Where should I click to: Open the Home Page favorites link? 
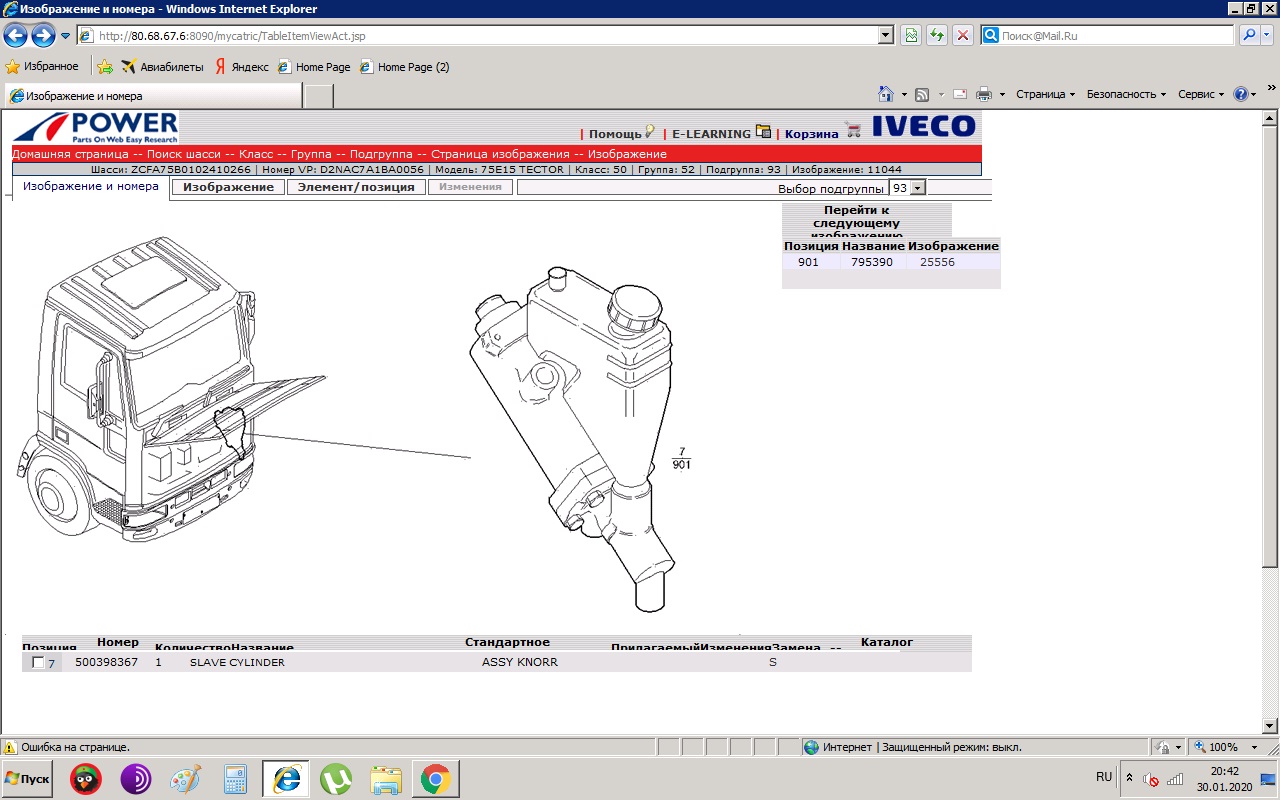(x=314, y=67)
